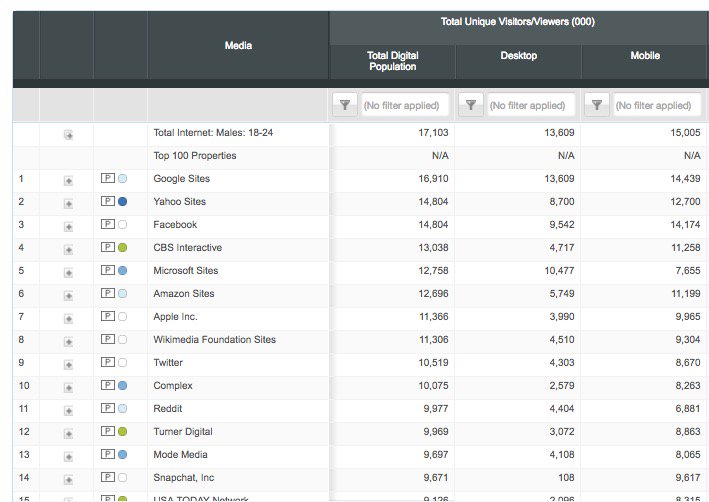This screenshot has height=502, width=709.
Task: Open filter icon for Mobile column
Action: click(x=597, y=105)
